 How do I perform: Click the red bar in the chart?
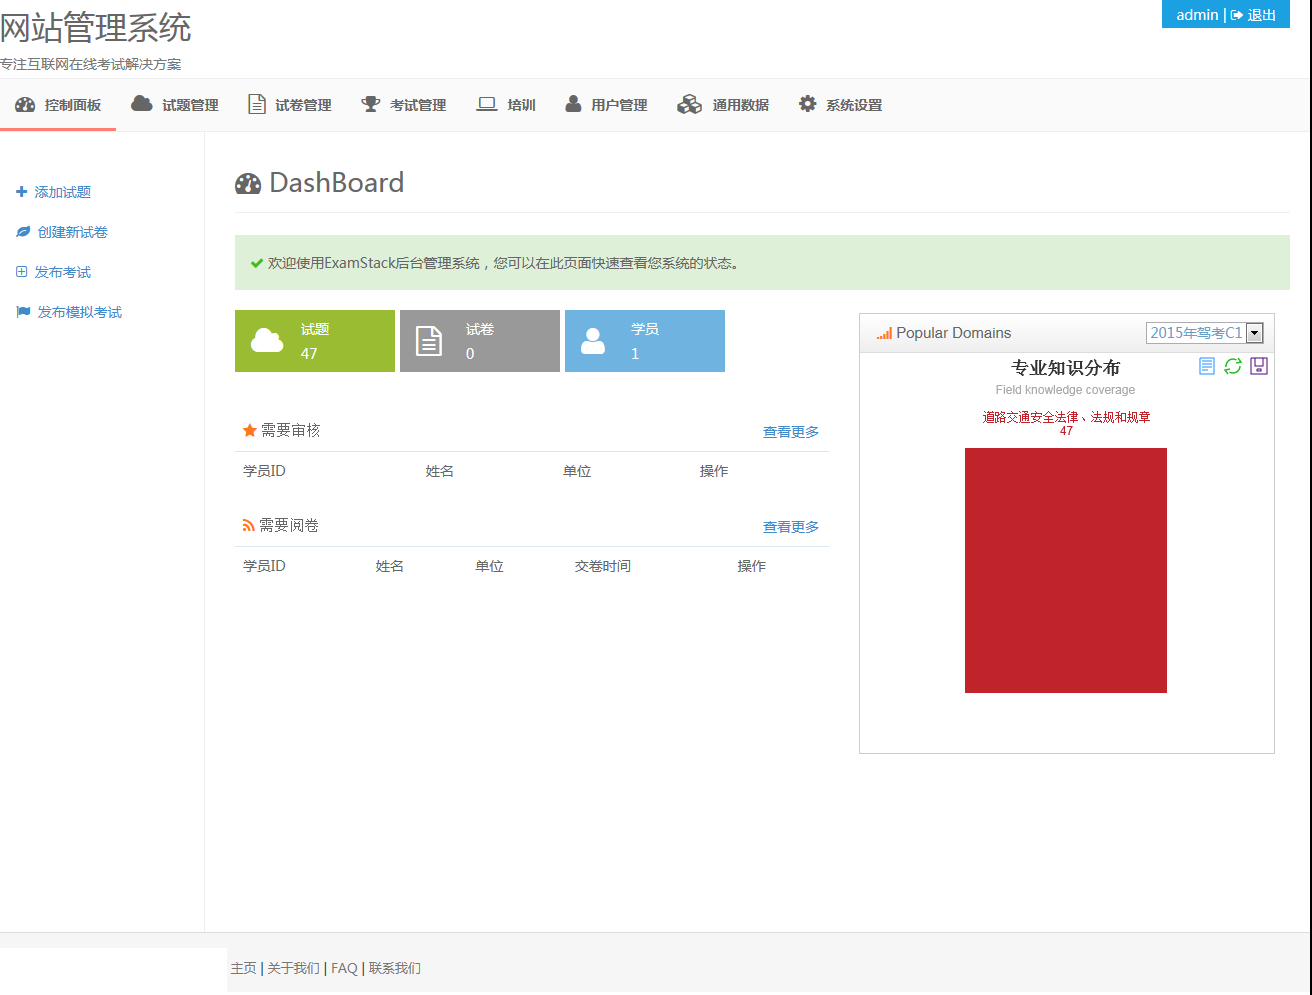pyautogui.click(x=1065, y=570)
